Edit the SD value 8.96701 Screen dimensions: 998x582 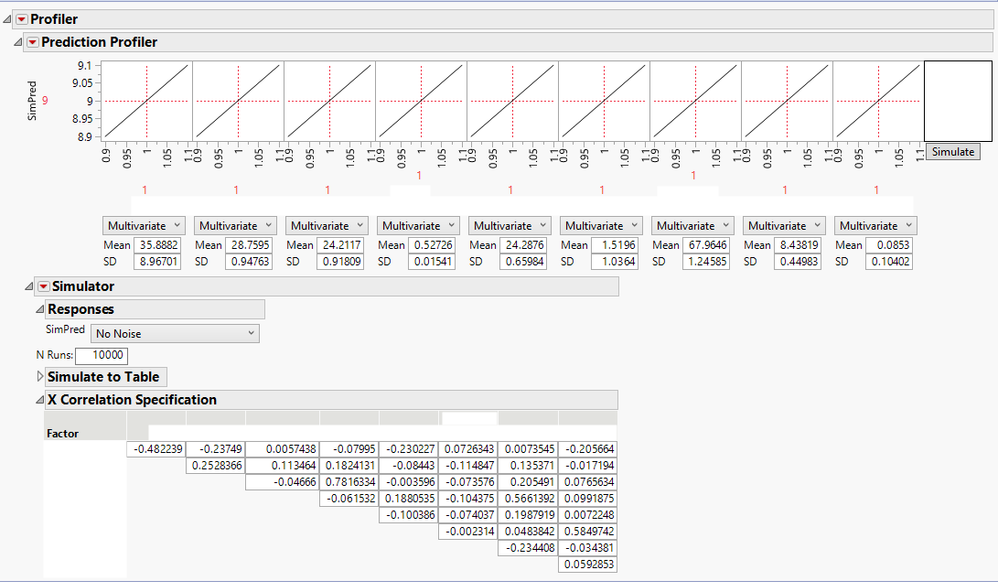coord(156,260)
